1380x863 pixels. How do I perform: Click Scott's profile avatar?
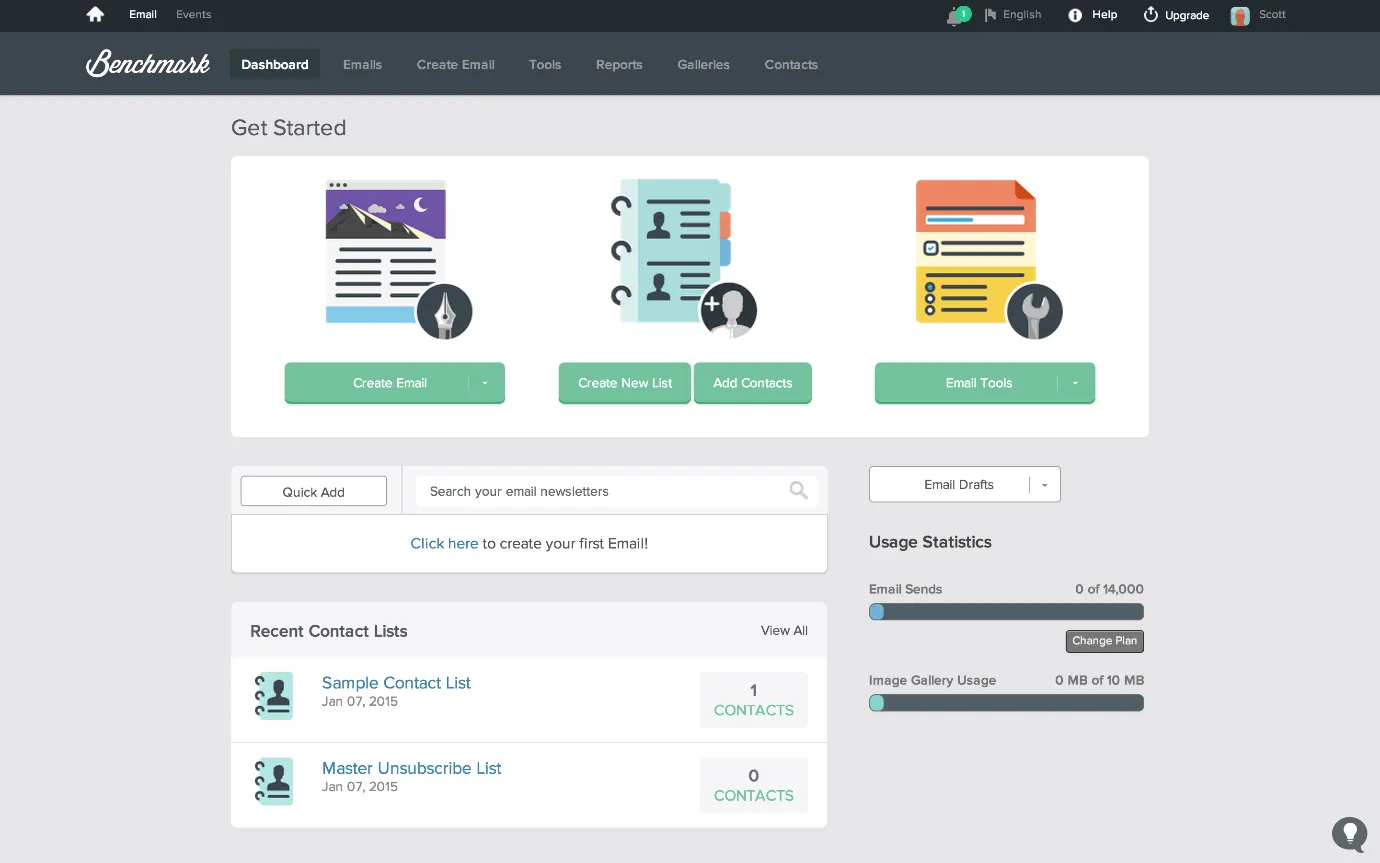click(x=1240, y=15)
